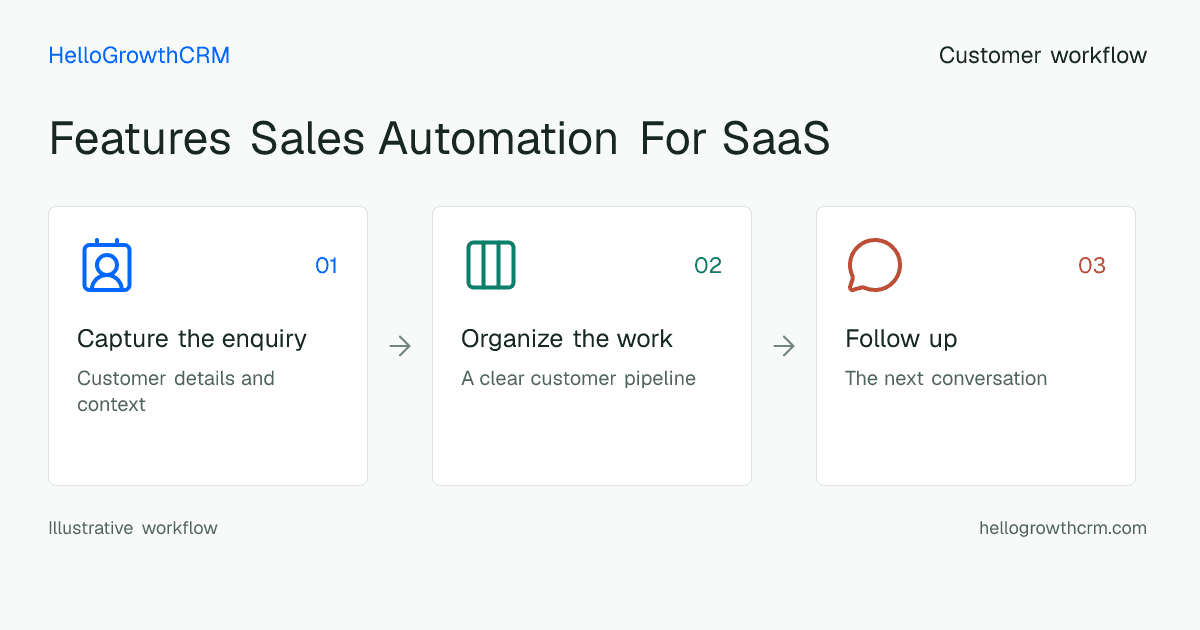Viewport: 1200px width, 630px height.
Task: Visit the hellogrowthcrm.com link
Action: pos(1063,528)
